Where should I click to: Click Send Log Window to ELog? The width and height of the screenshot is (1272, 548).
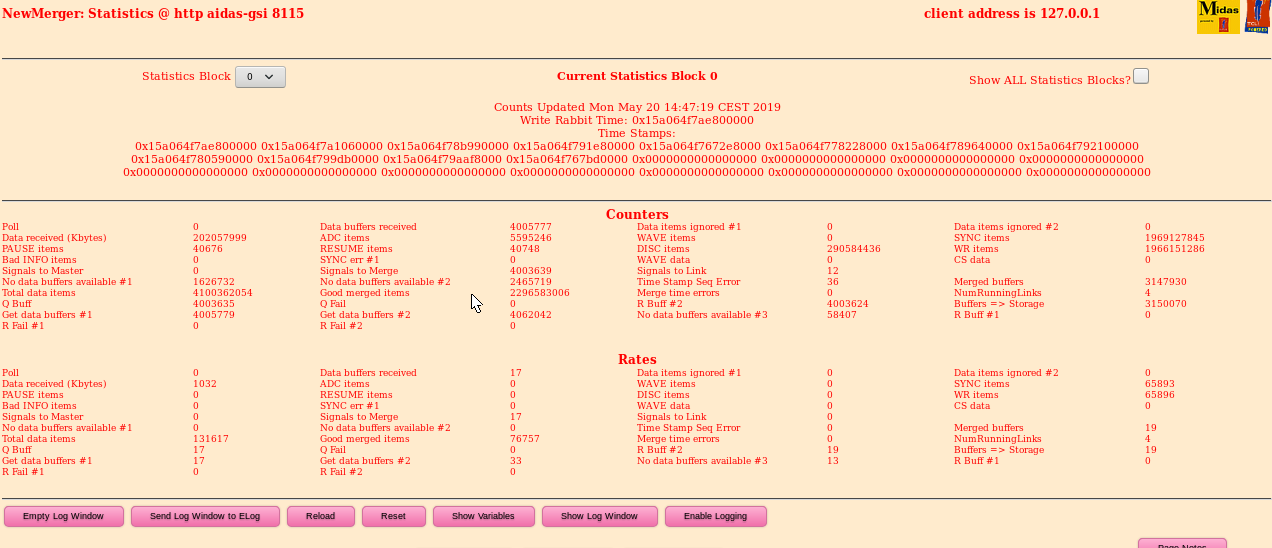205,516
